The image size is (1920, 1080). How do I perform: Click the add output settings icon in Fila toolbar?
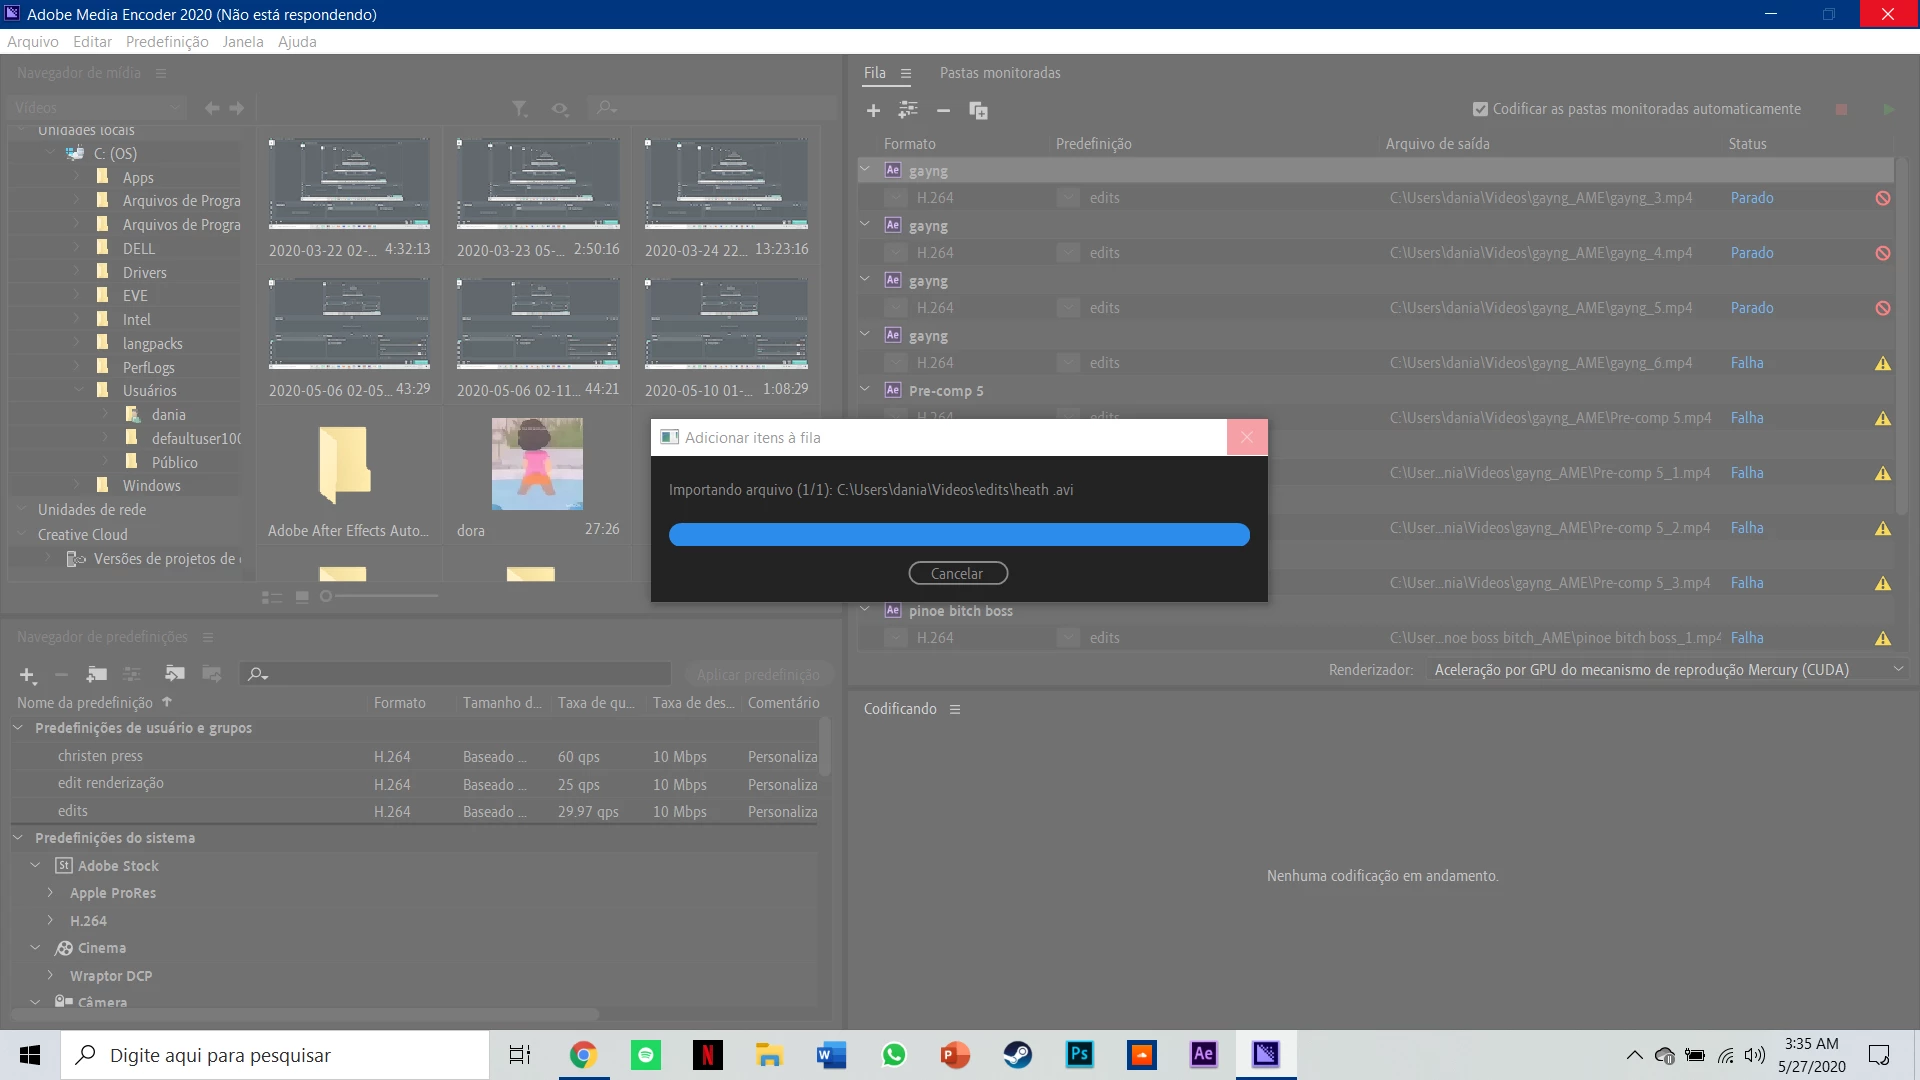click(x=908, y=110)
